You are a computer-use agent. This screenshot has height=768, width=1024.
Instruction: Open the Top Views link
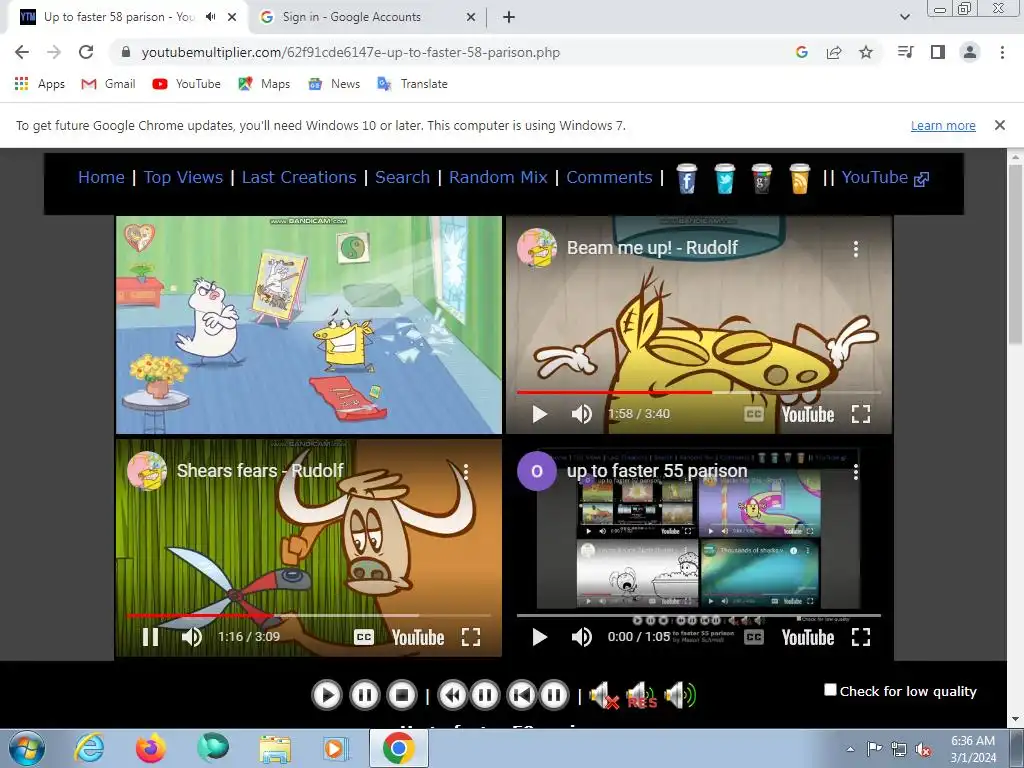184,177
